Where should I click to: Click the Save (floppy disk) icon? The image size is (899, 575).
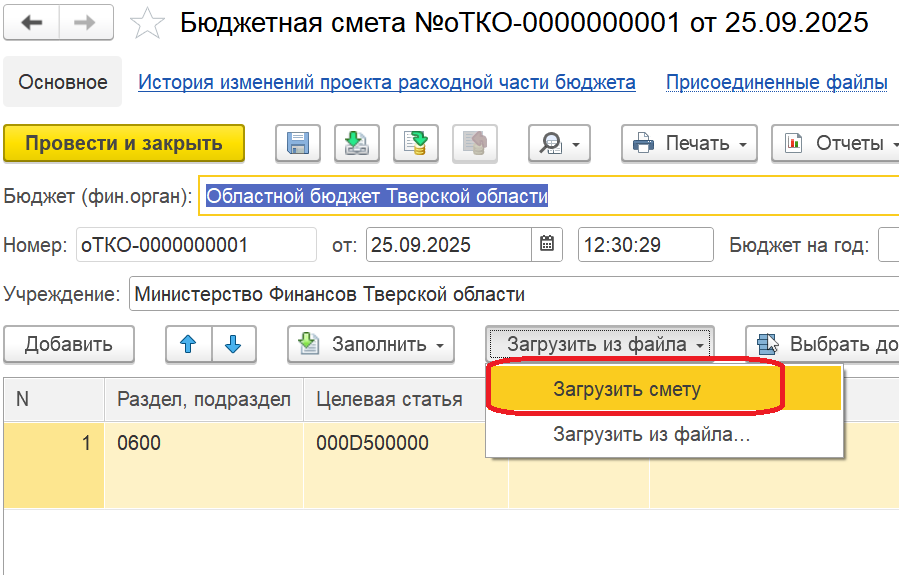297,144
